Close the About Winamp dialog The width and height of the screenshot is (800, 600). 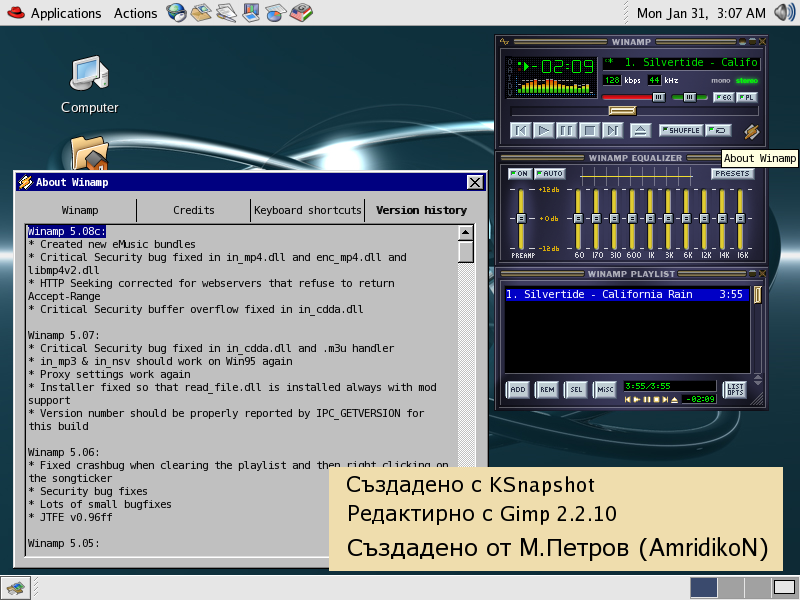click(474, 182)
